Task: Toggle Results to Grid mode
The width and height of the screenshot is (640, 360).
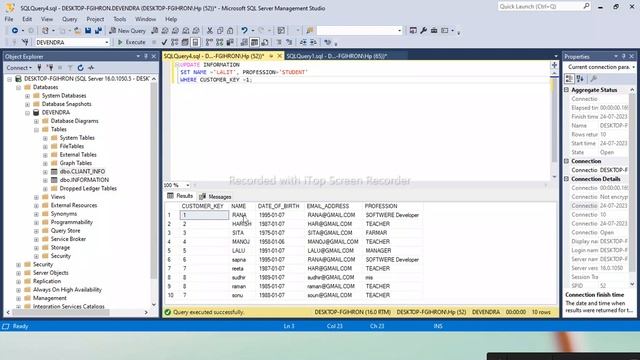Action: pos(254,42)
